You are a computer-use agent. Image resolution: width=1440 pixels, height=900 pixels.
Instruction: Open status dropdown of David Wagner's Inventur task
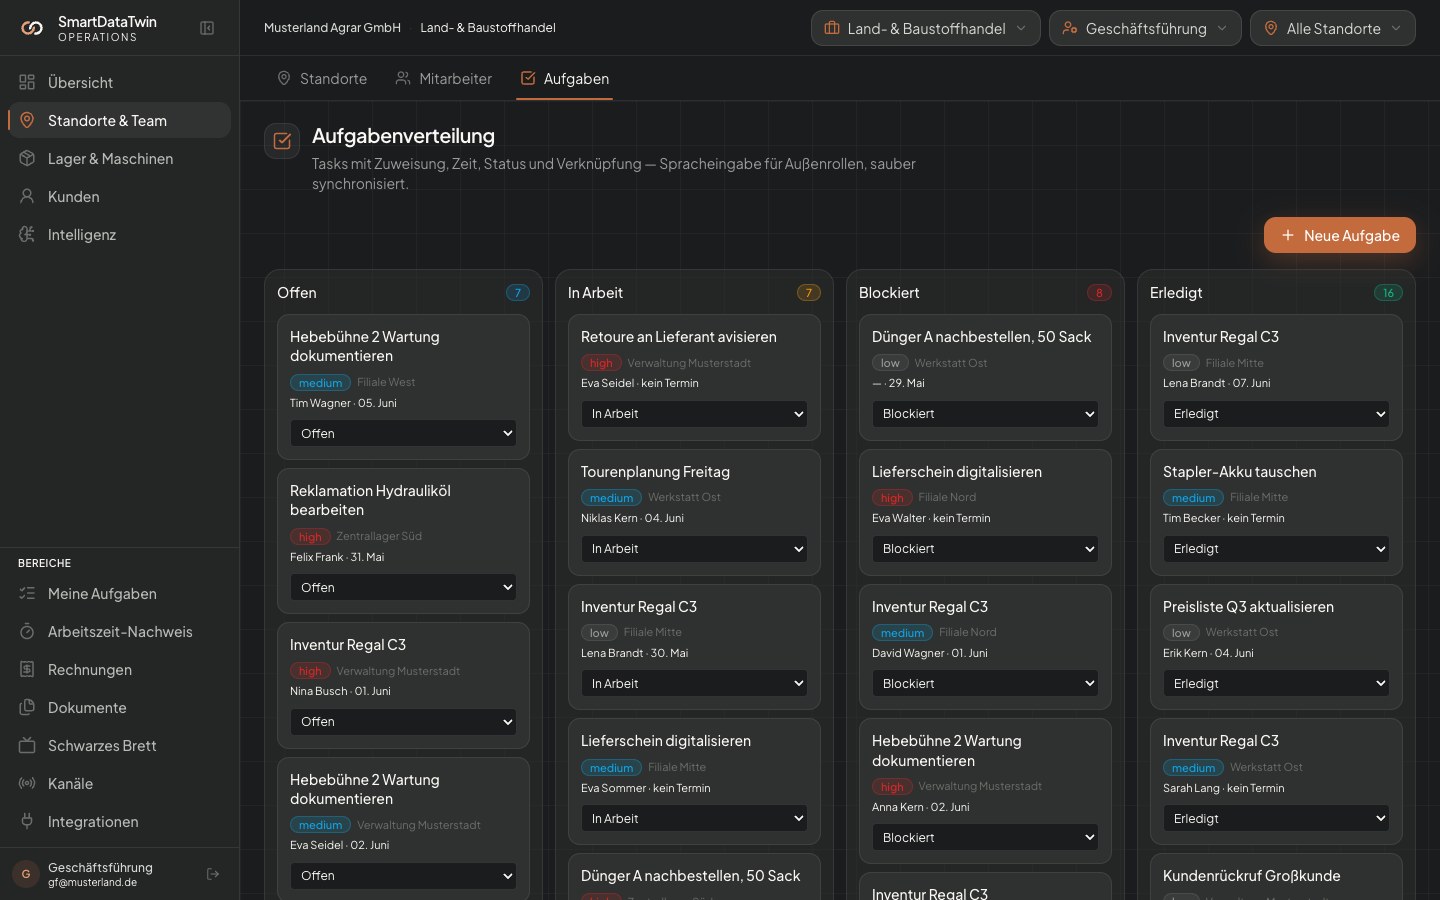click(985, 683)
